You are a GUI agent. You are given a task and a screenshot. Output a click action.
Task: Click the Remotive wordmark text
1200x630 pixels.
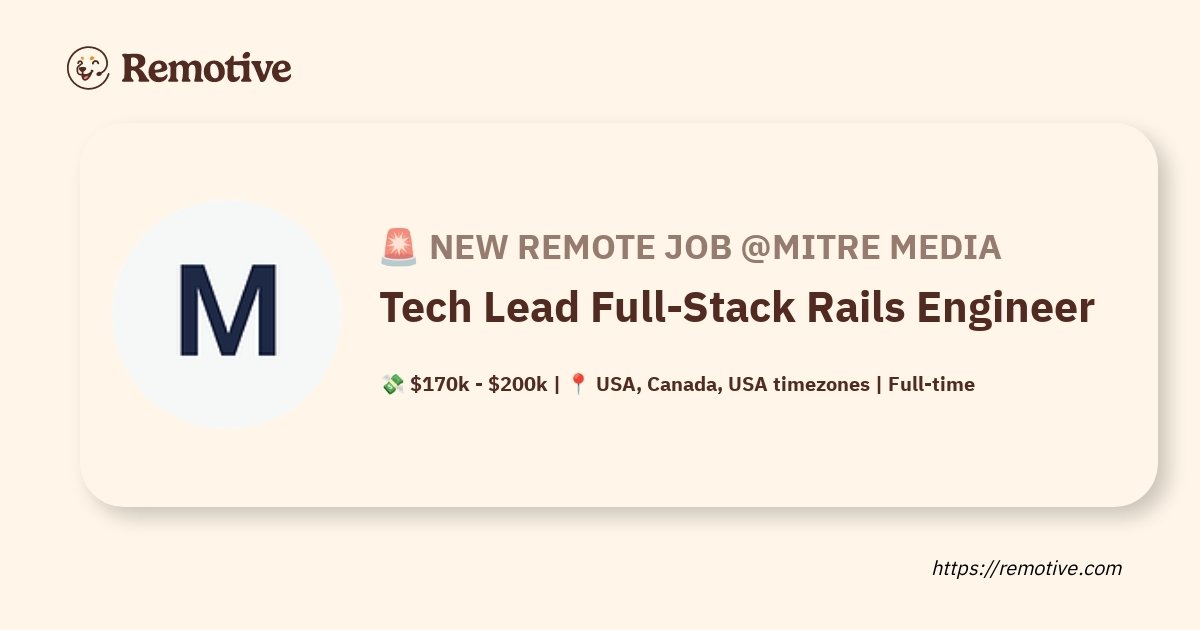pos(206,68)
